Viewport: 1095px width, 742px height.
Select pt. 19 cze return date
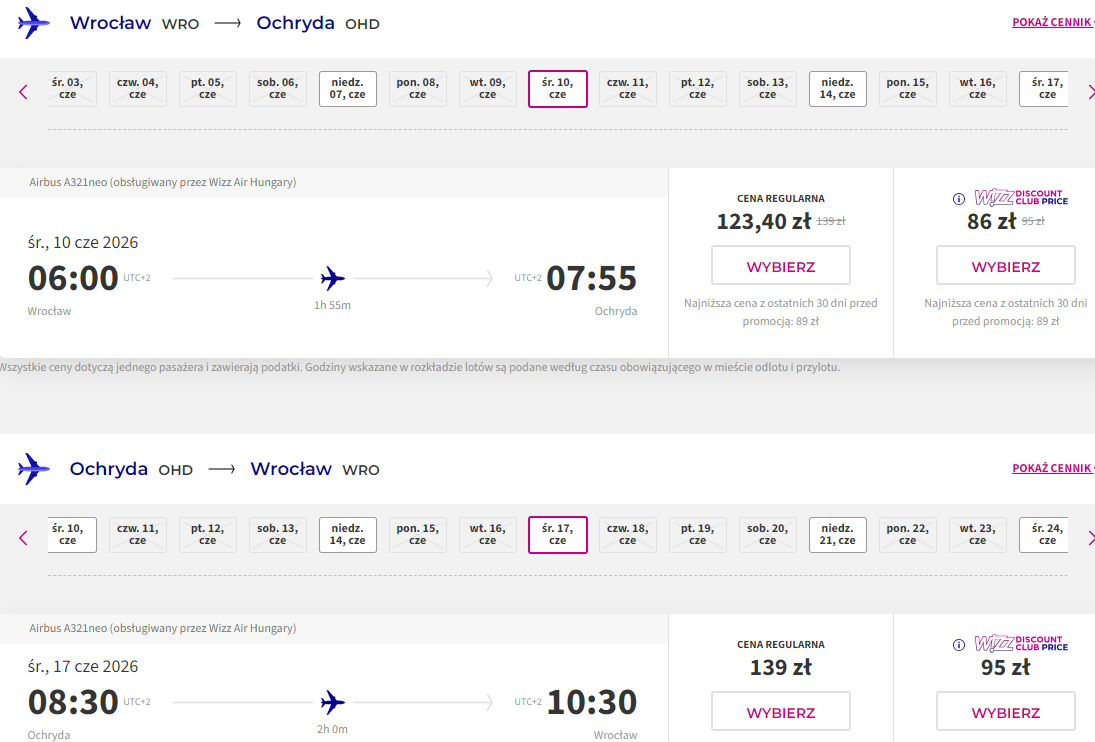[x=698, y=535]
